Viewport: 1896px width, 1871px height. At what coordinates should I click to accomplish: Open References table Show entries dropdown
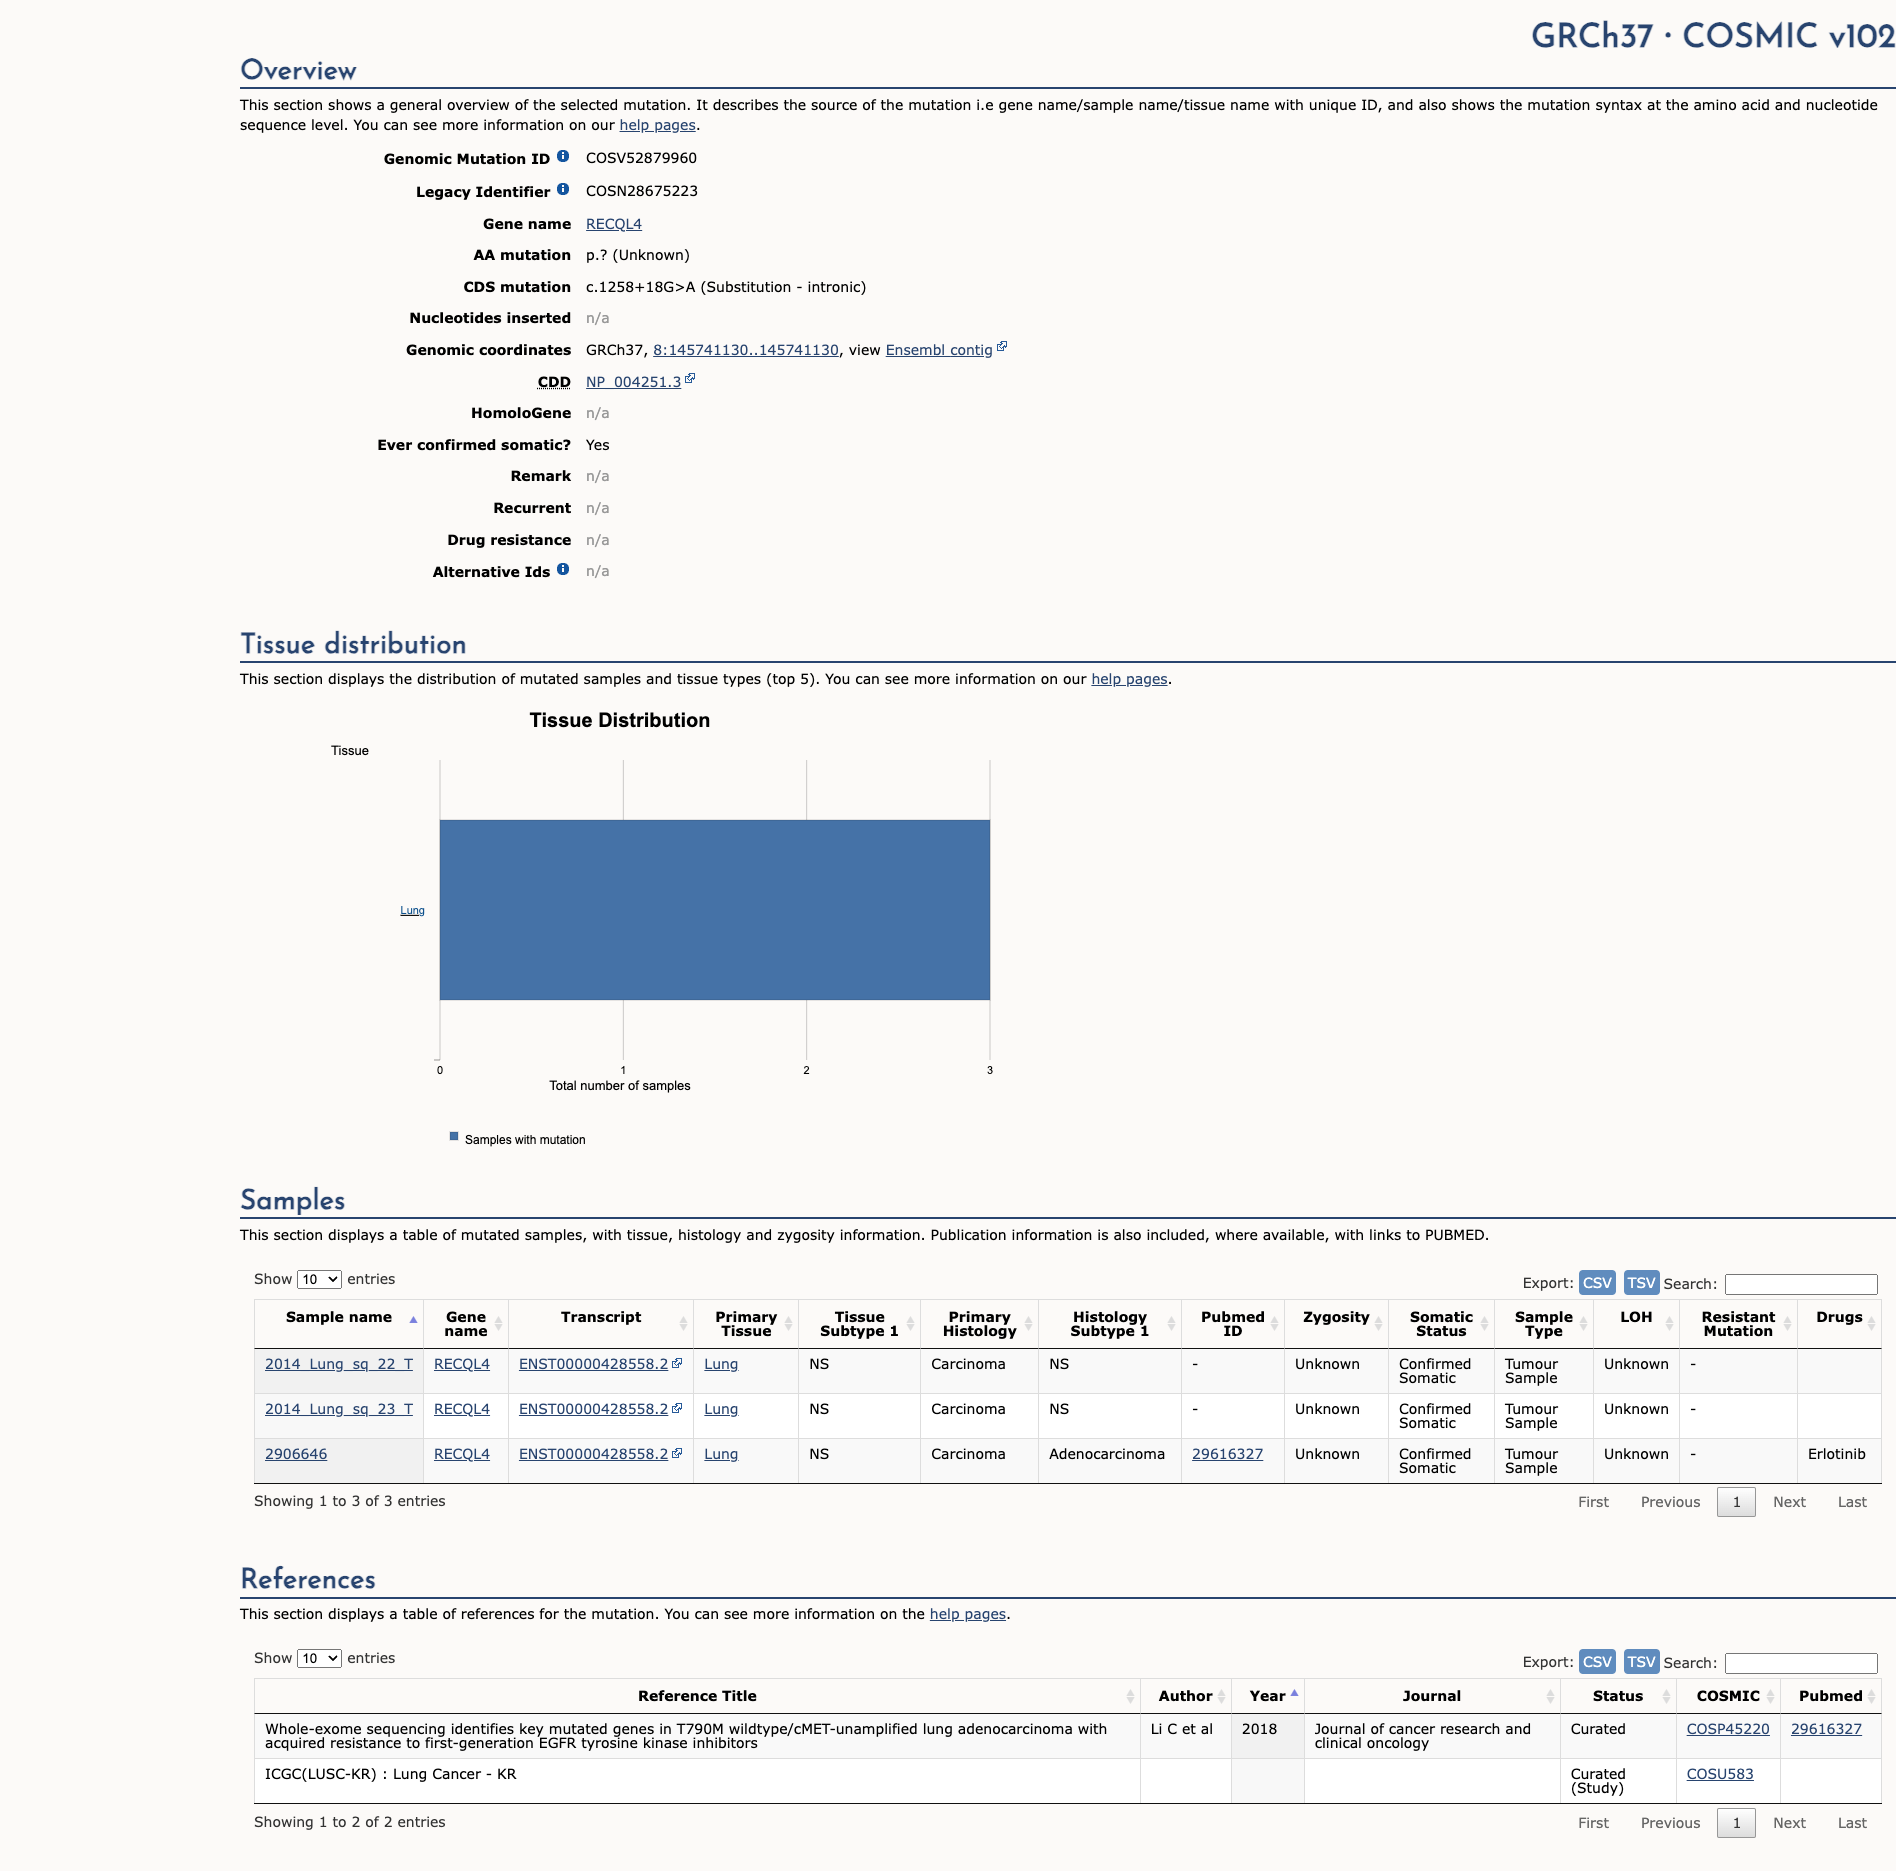point(319,1658)
